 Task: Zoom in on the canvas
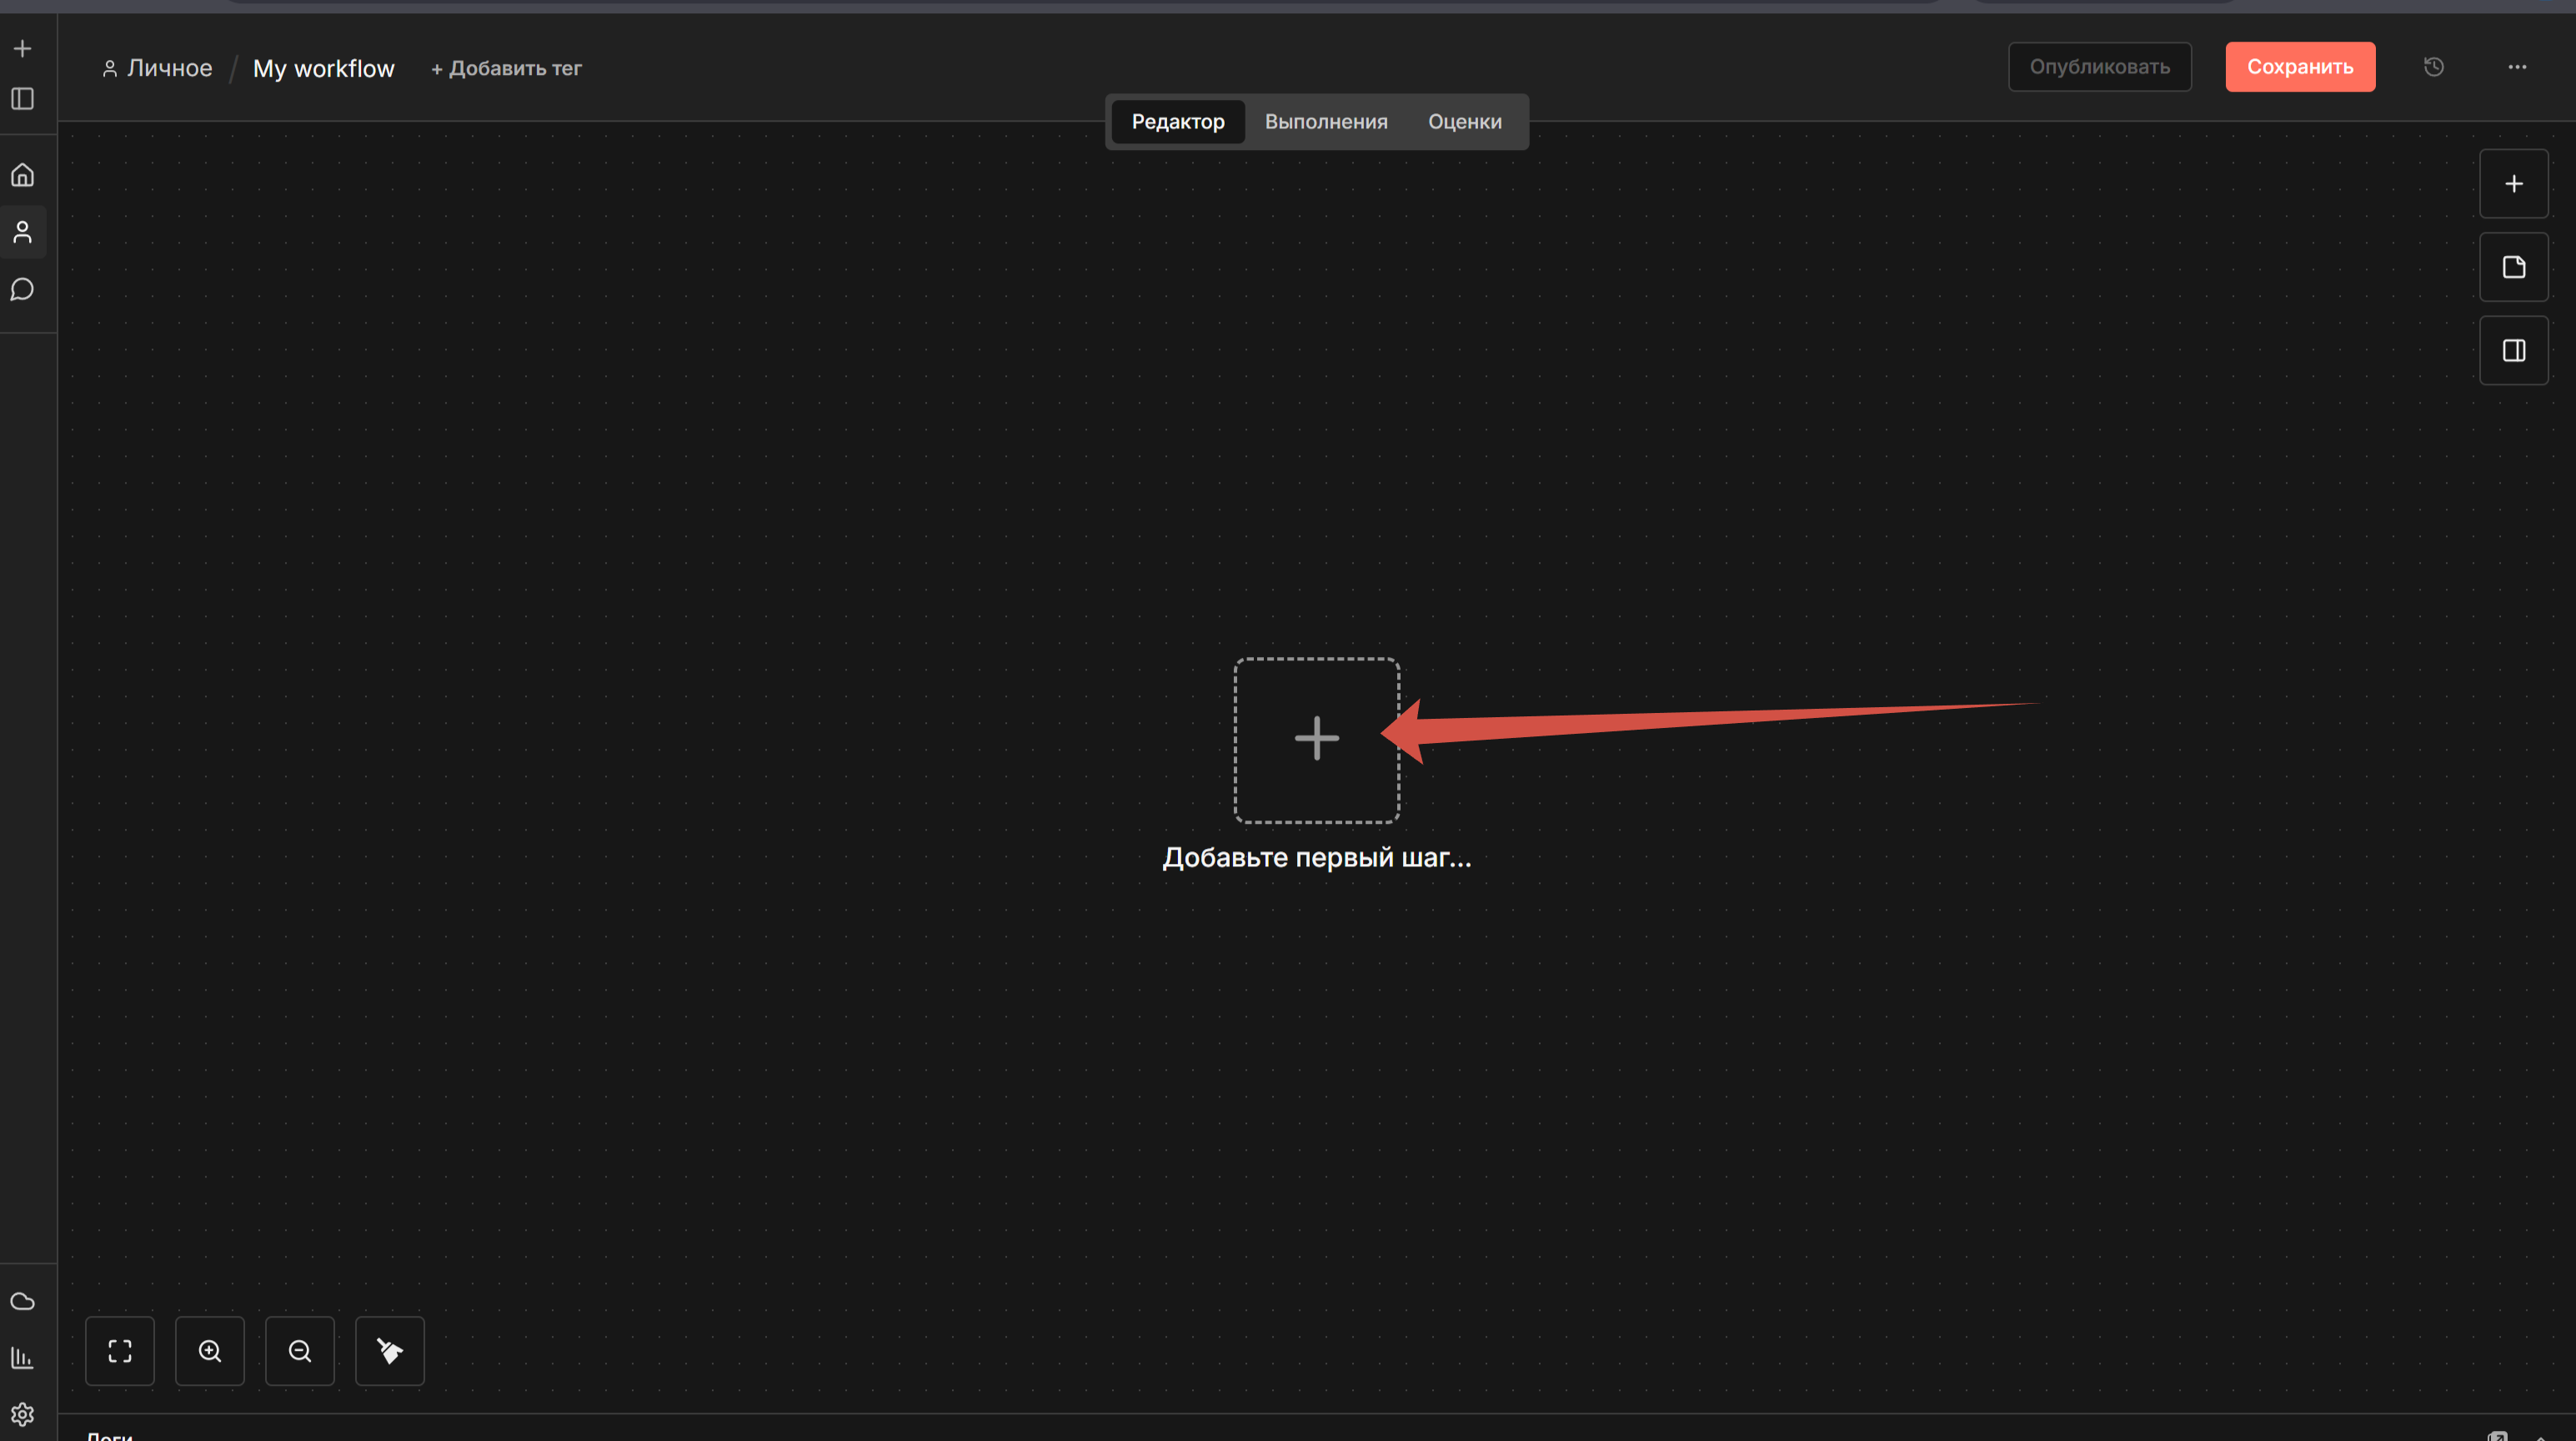point(210,1351)
